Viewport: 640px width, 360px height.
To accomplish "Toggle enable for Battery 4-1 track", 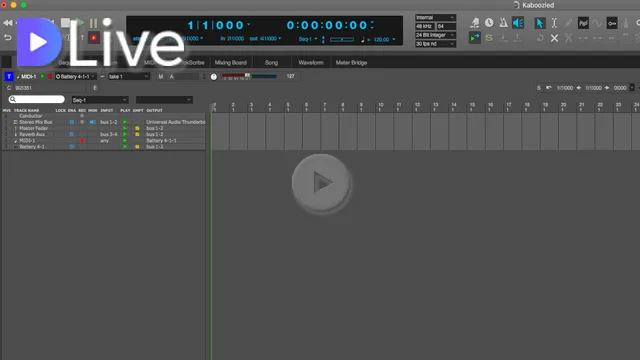I will pyautogui.click(x=71, y=147).
